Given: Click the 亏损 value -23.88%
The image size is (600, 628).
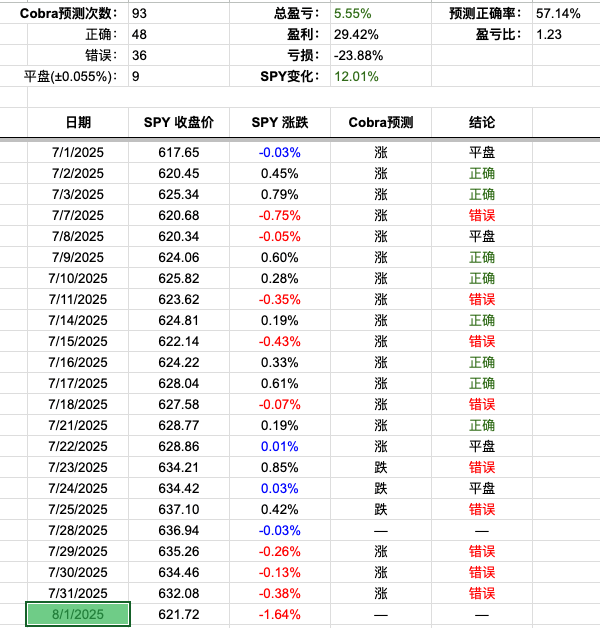Looking at the screenshot, I should [358, 55].
